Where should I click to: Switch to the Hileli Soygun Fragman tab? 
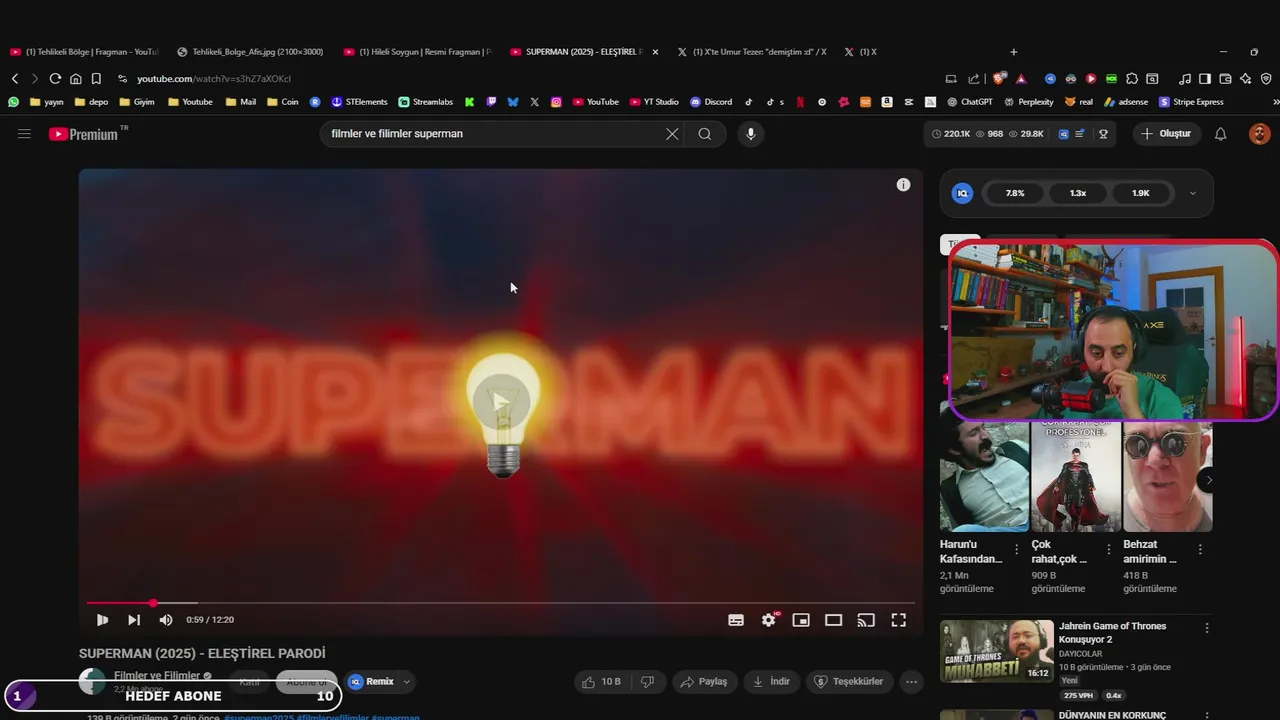pyautogui.click(x=418, y=52)
